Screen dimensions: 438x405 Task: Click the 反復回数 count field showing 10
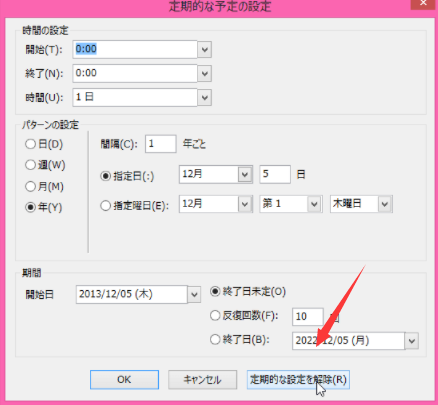click(x=308, y=316)
